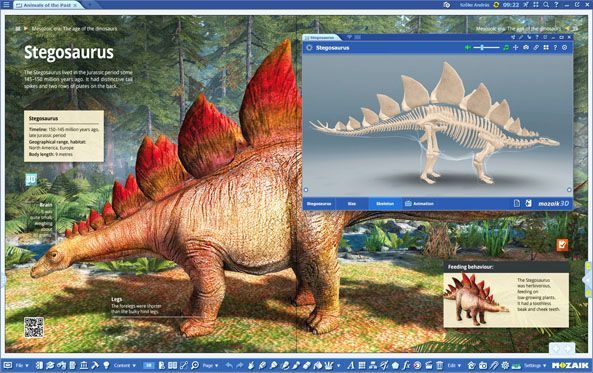Screen dimensions: 593x373
Task: Click the page flip arrows at bottom right
Action: click(562, 348)
